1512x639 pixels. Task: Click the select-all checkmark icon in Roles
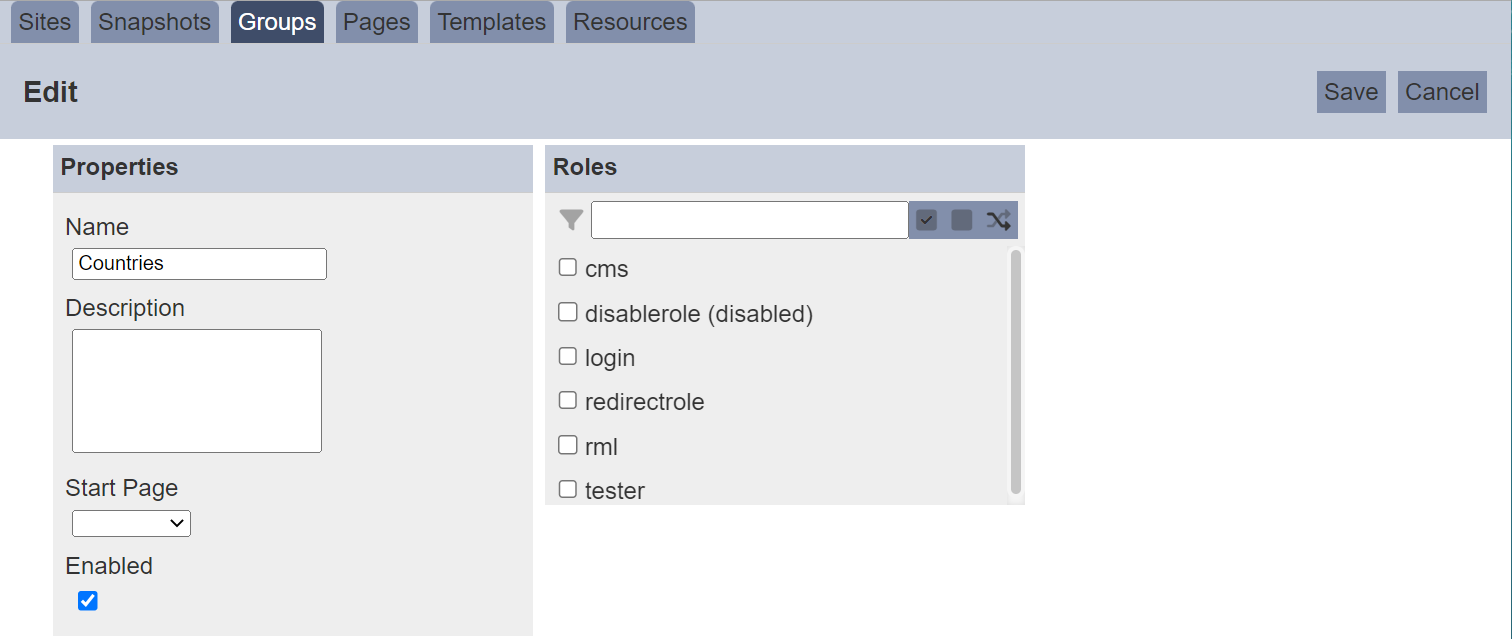926,220
